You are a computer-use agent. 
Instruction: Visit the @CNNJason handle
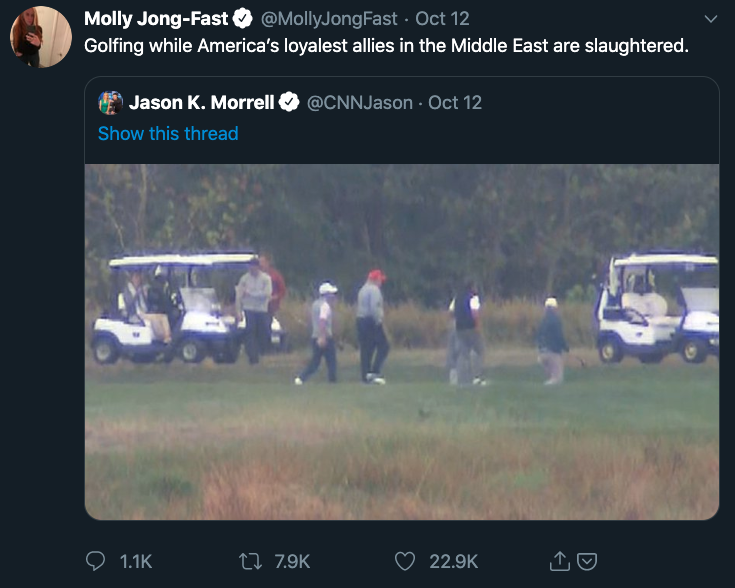pyautogui.click(x=360, y=103)
